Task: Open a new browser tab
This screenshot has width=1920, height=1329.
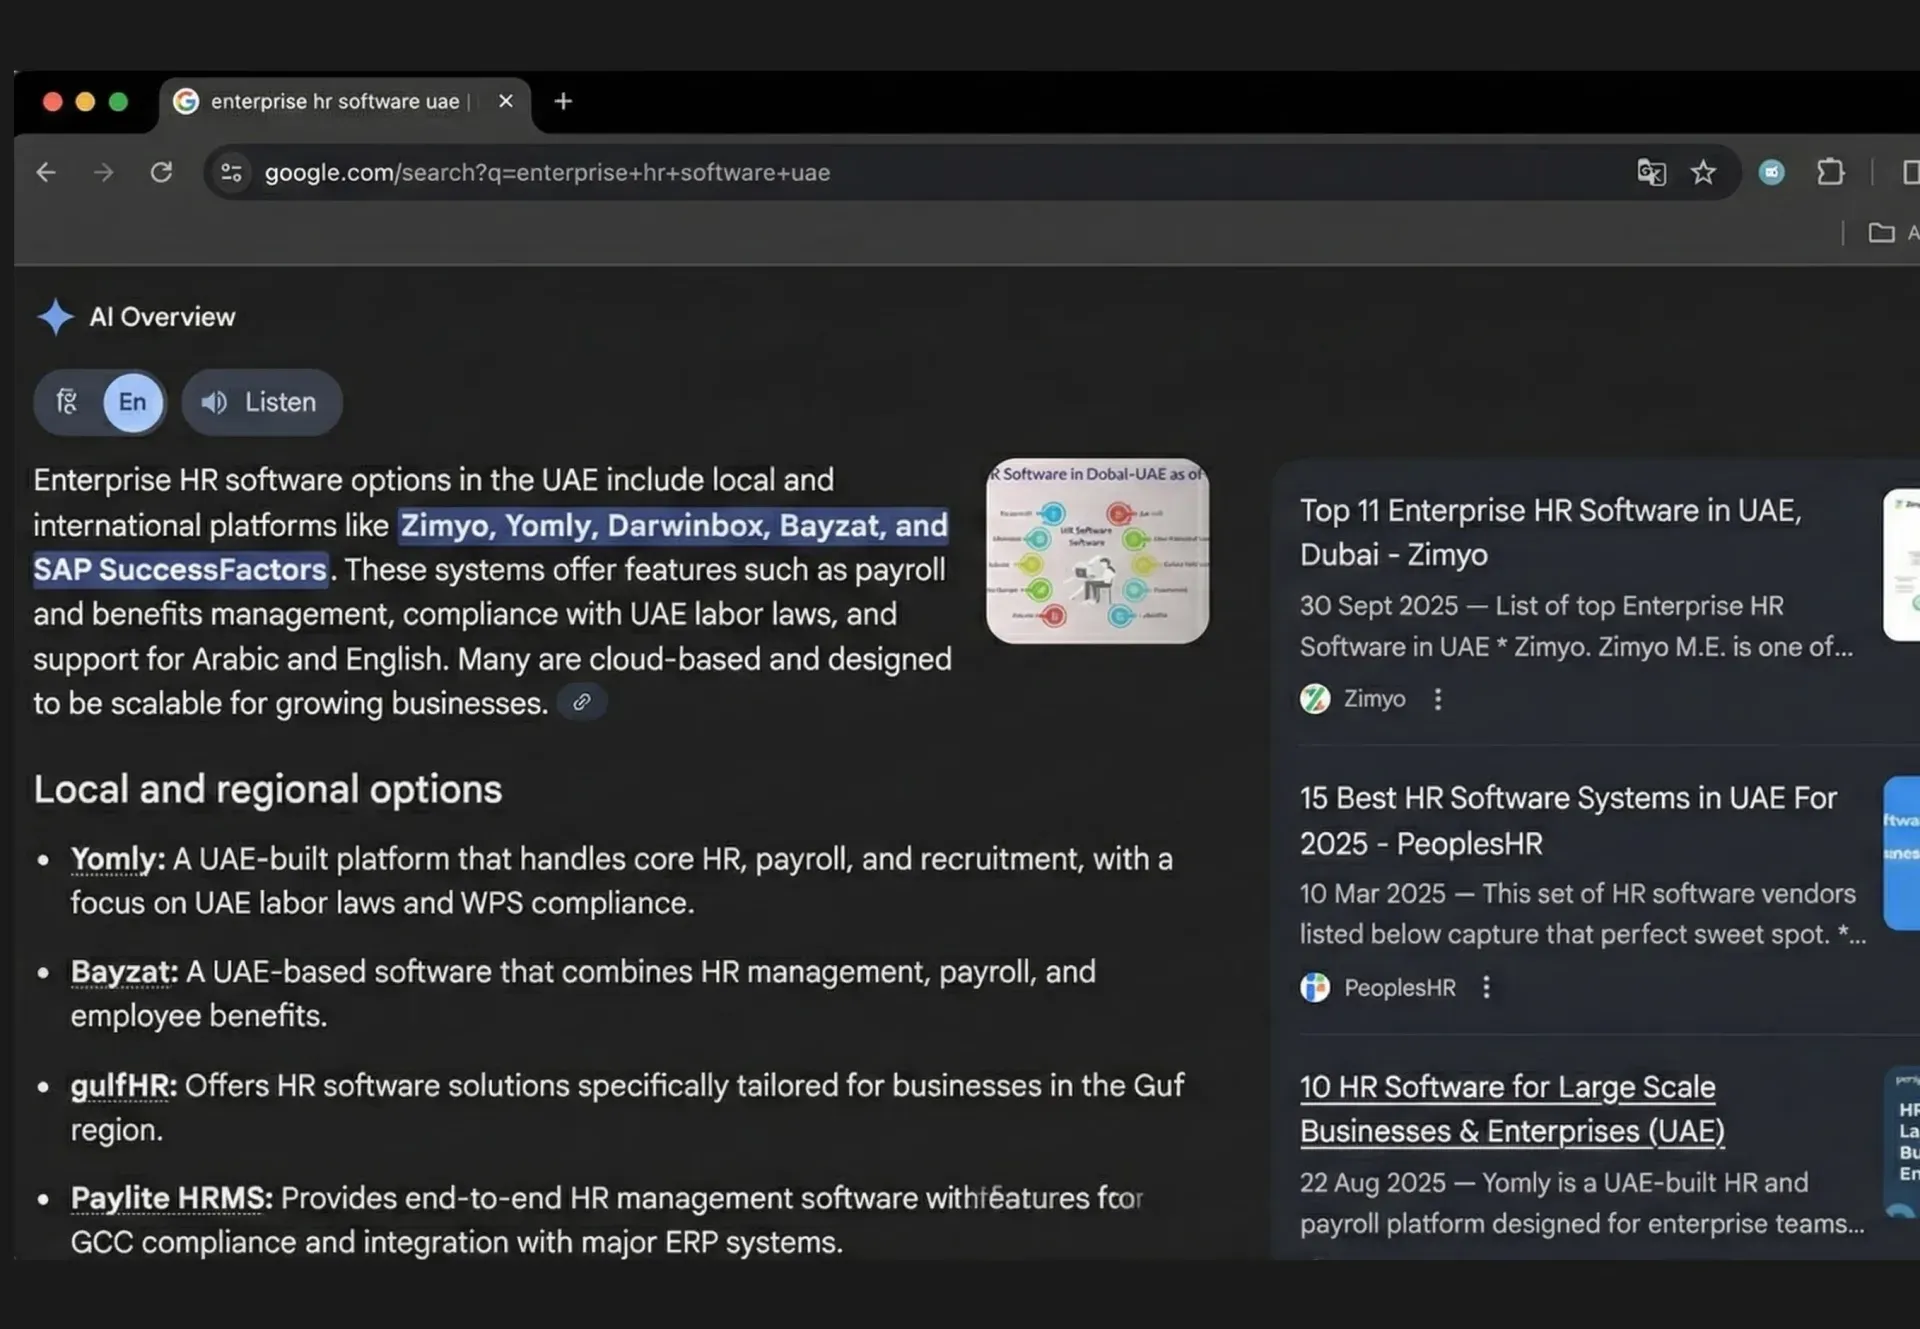Action: click(563, 101)
